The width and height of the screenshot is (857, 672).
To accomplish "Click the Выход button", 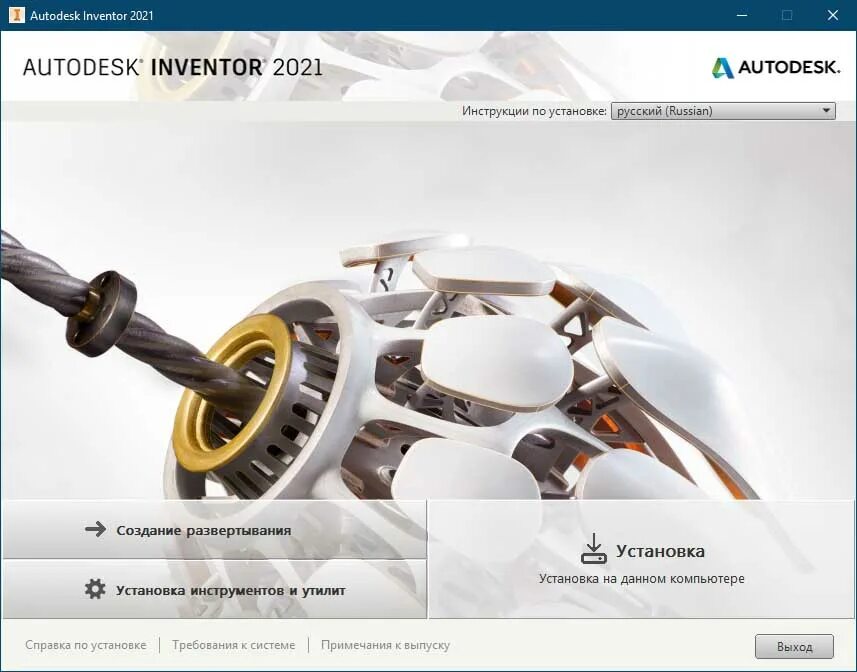I will pyautogui.click(x=794, y=647).
